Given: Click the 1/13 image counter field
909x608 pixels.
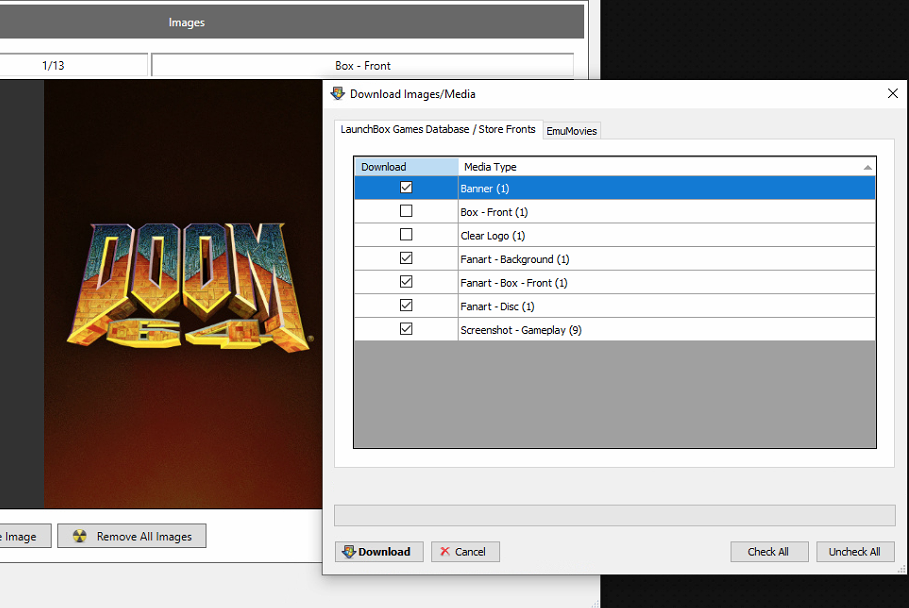Looking at the screenshot, I should [x=73, y=65].
